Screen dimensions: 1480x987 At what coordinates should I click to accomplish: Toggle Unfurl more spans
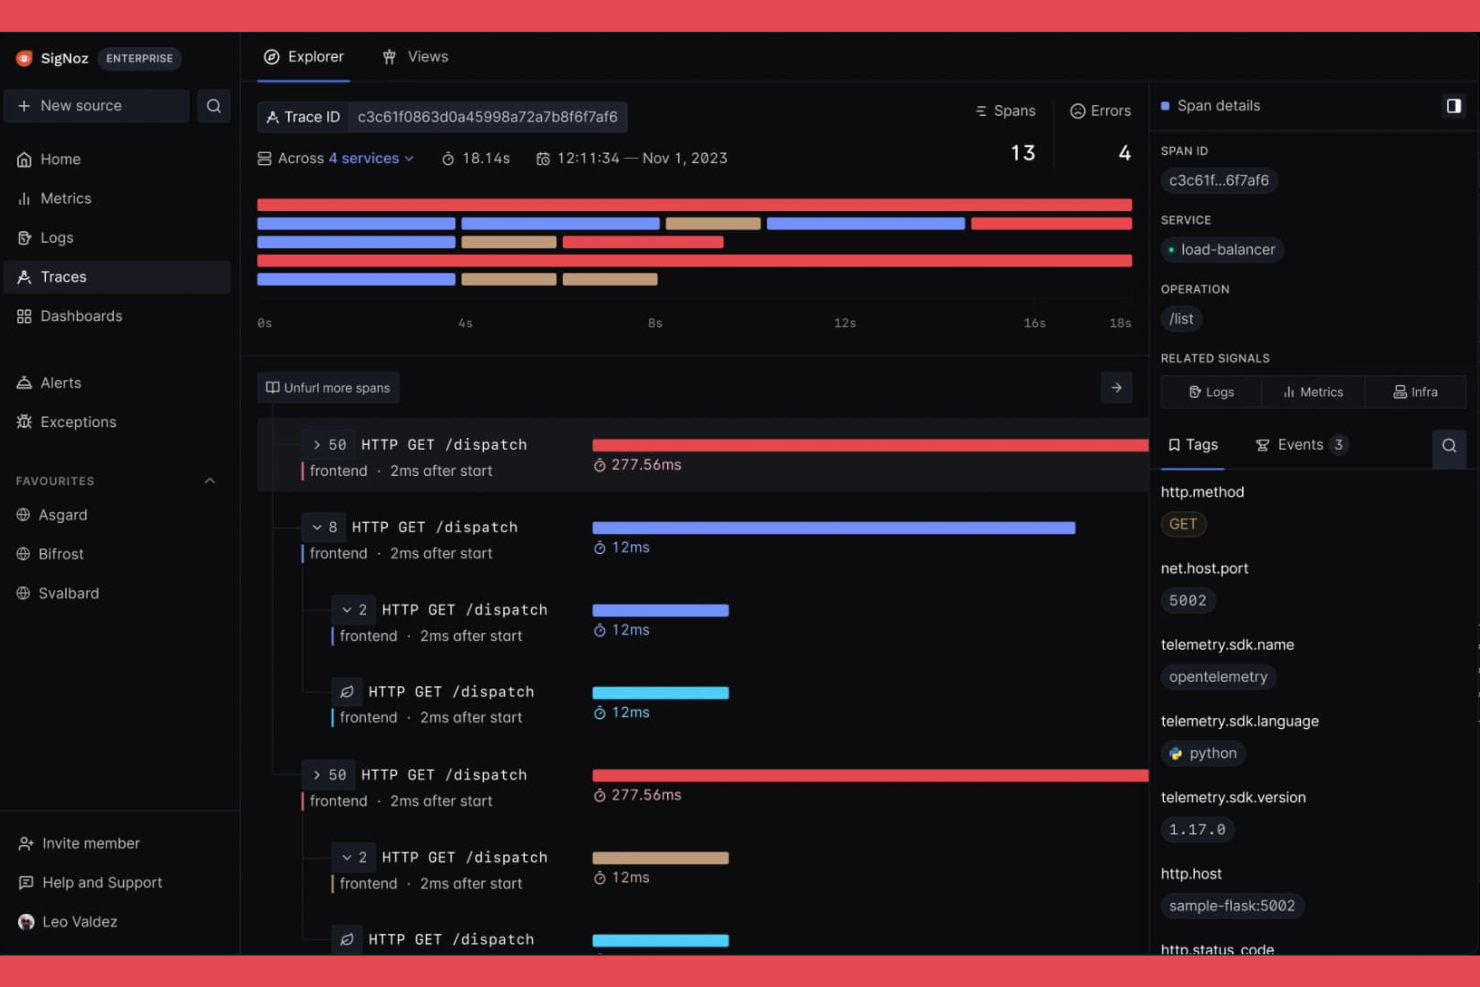(328, 387)
